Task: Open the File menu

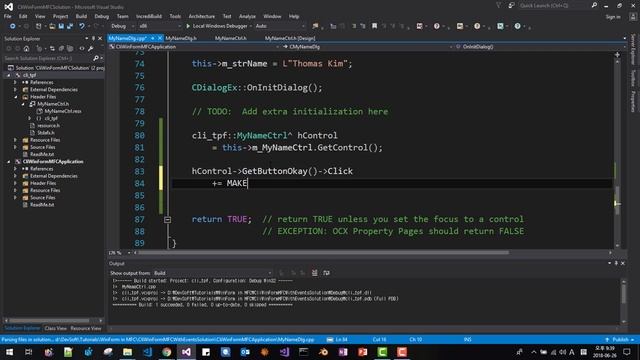Action: (x=7, y=16)
